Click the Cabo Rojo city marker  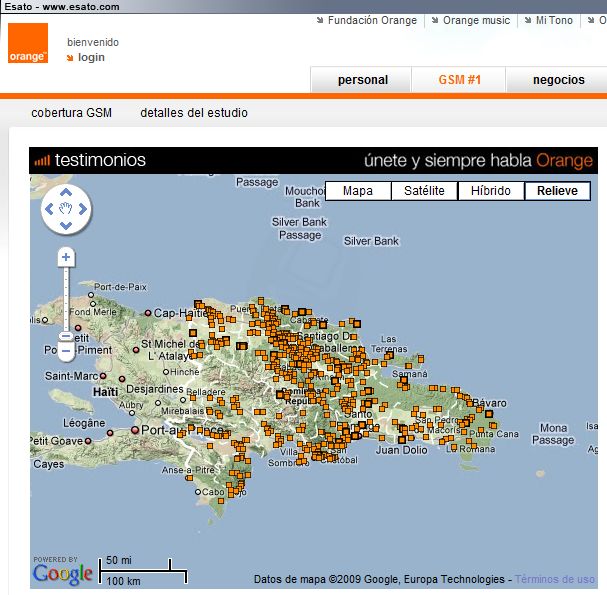click(198, 492)
